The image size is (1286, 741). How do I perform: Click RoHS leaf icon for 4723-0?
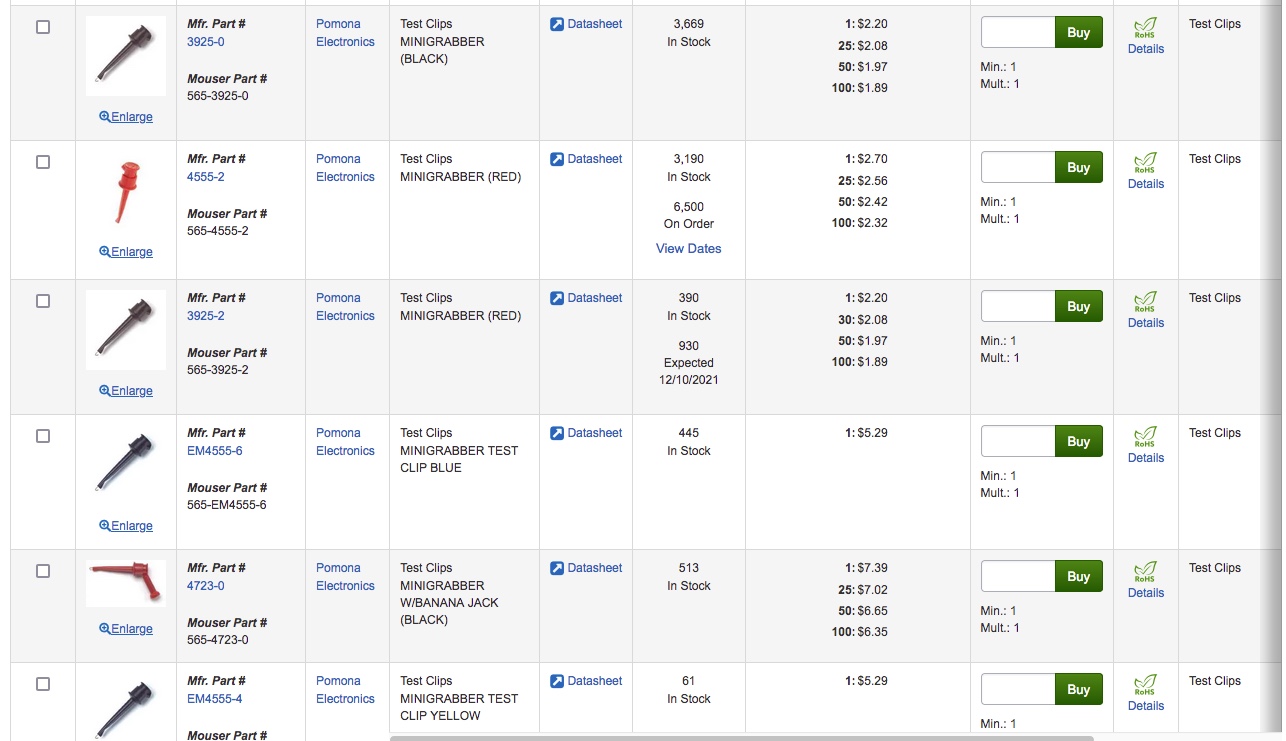(1145, 572)
